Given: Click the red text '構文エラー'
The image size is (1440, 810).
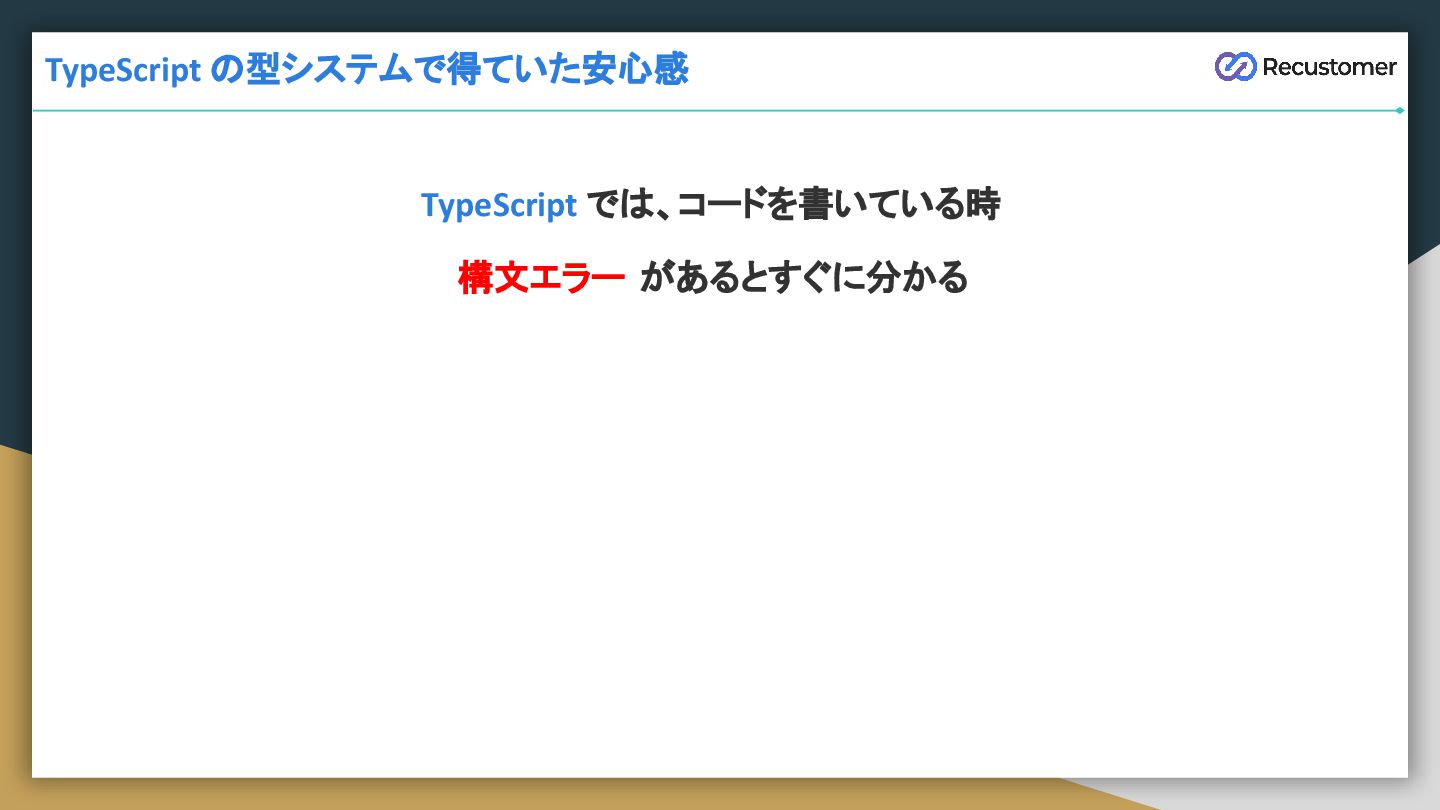Looking at the screenshot, I should pyautogui.click(x=542, y=277).
